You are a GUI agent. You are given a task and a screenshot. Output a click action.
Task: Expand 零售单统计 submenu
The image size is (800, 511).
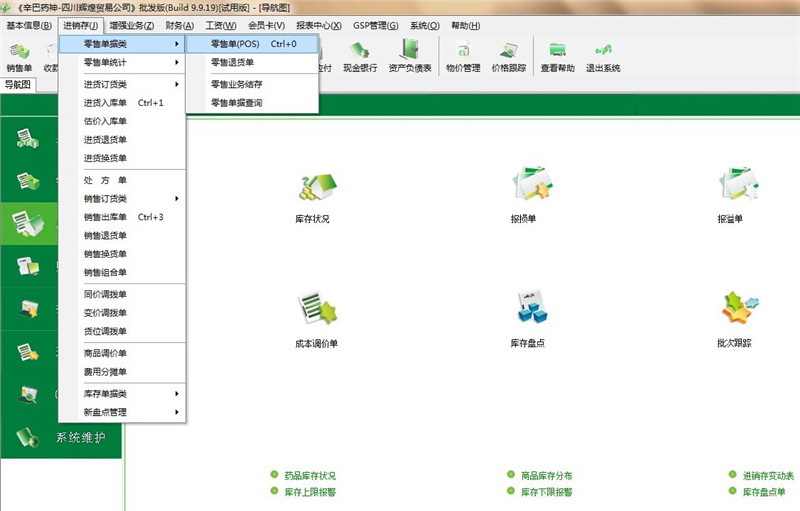(121, 62)
